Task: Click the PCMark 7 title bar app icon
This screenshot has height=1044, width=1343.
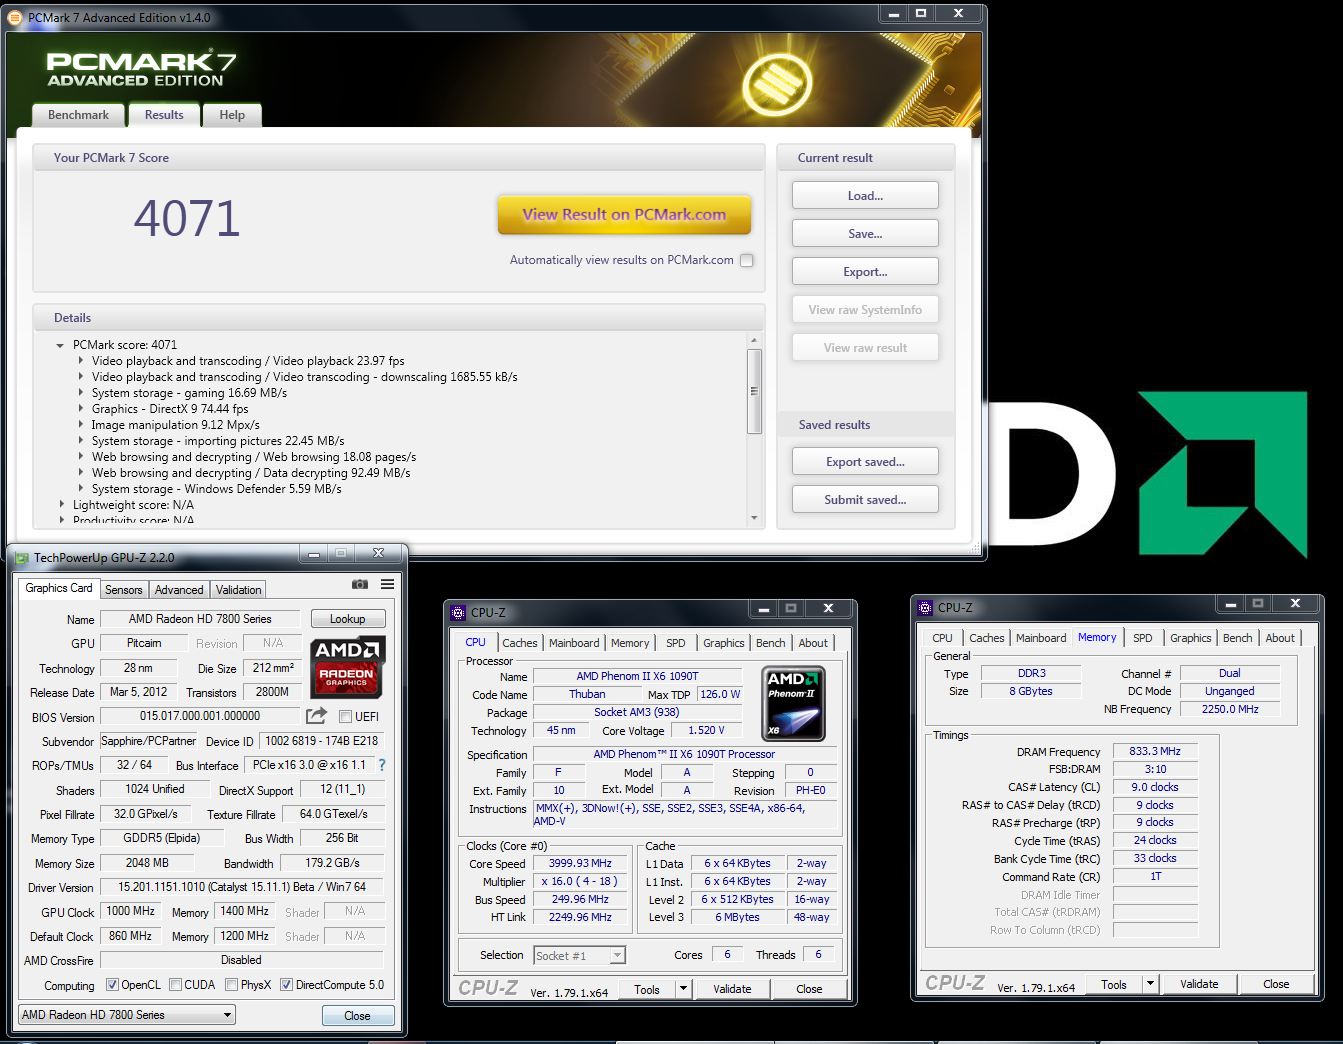Action: pos(15,18)
